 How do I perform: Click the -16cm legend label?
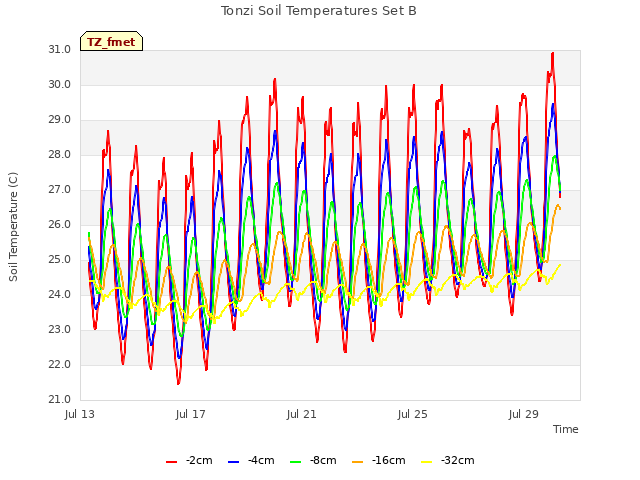pyautogui.click(x=389, y=460)
